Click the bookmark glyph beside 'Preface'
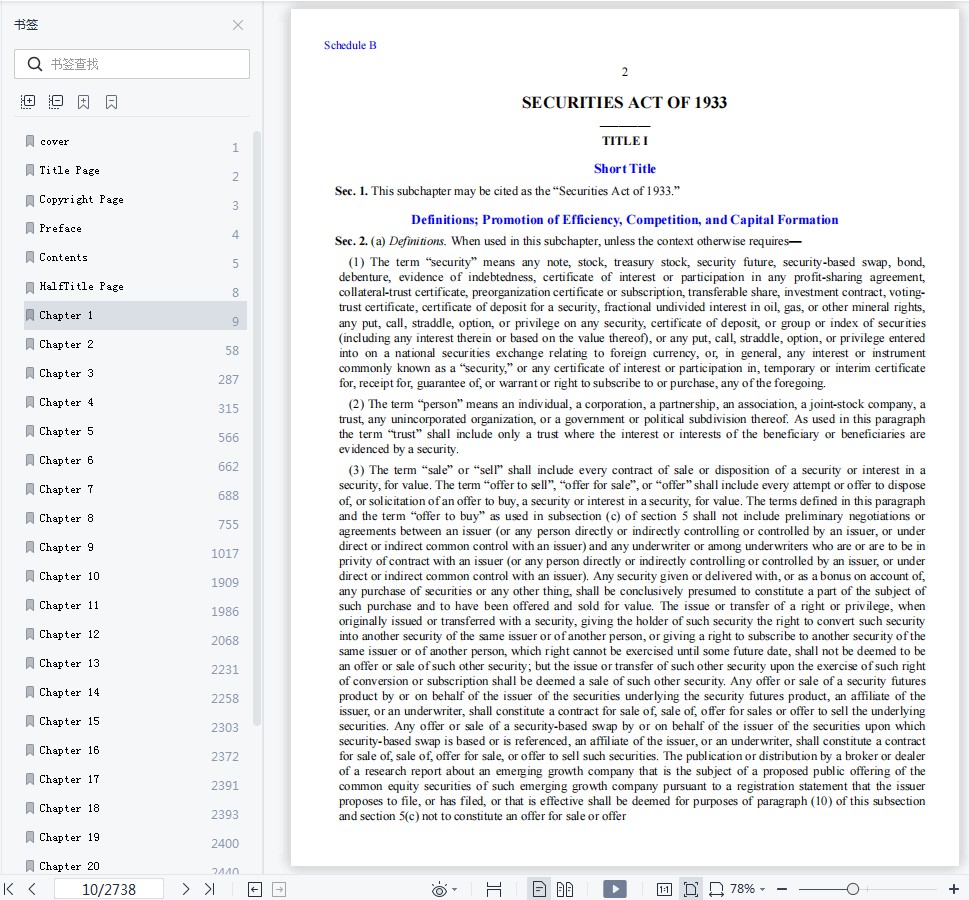 30,228
